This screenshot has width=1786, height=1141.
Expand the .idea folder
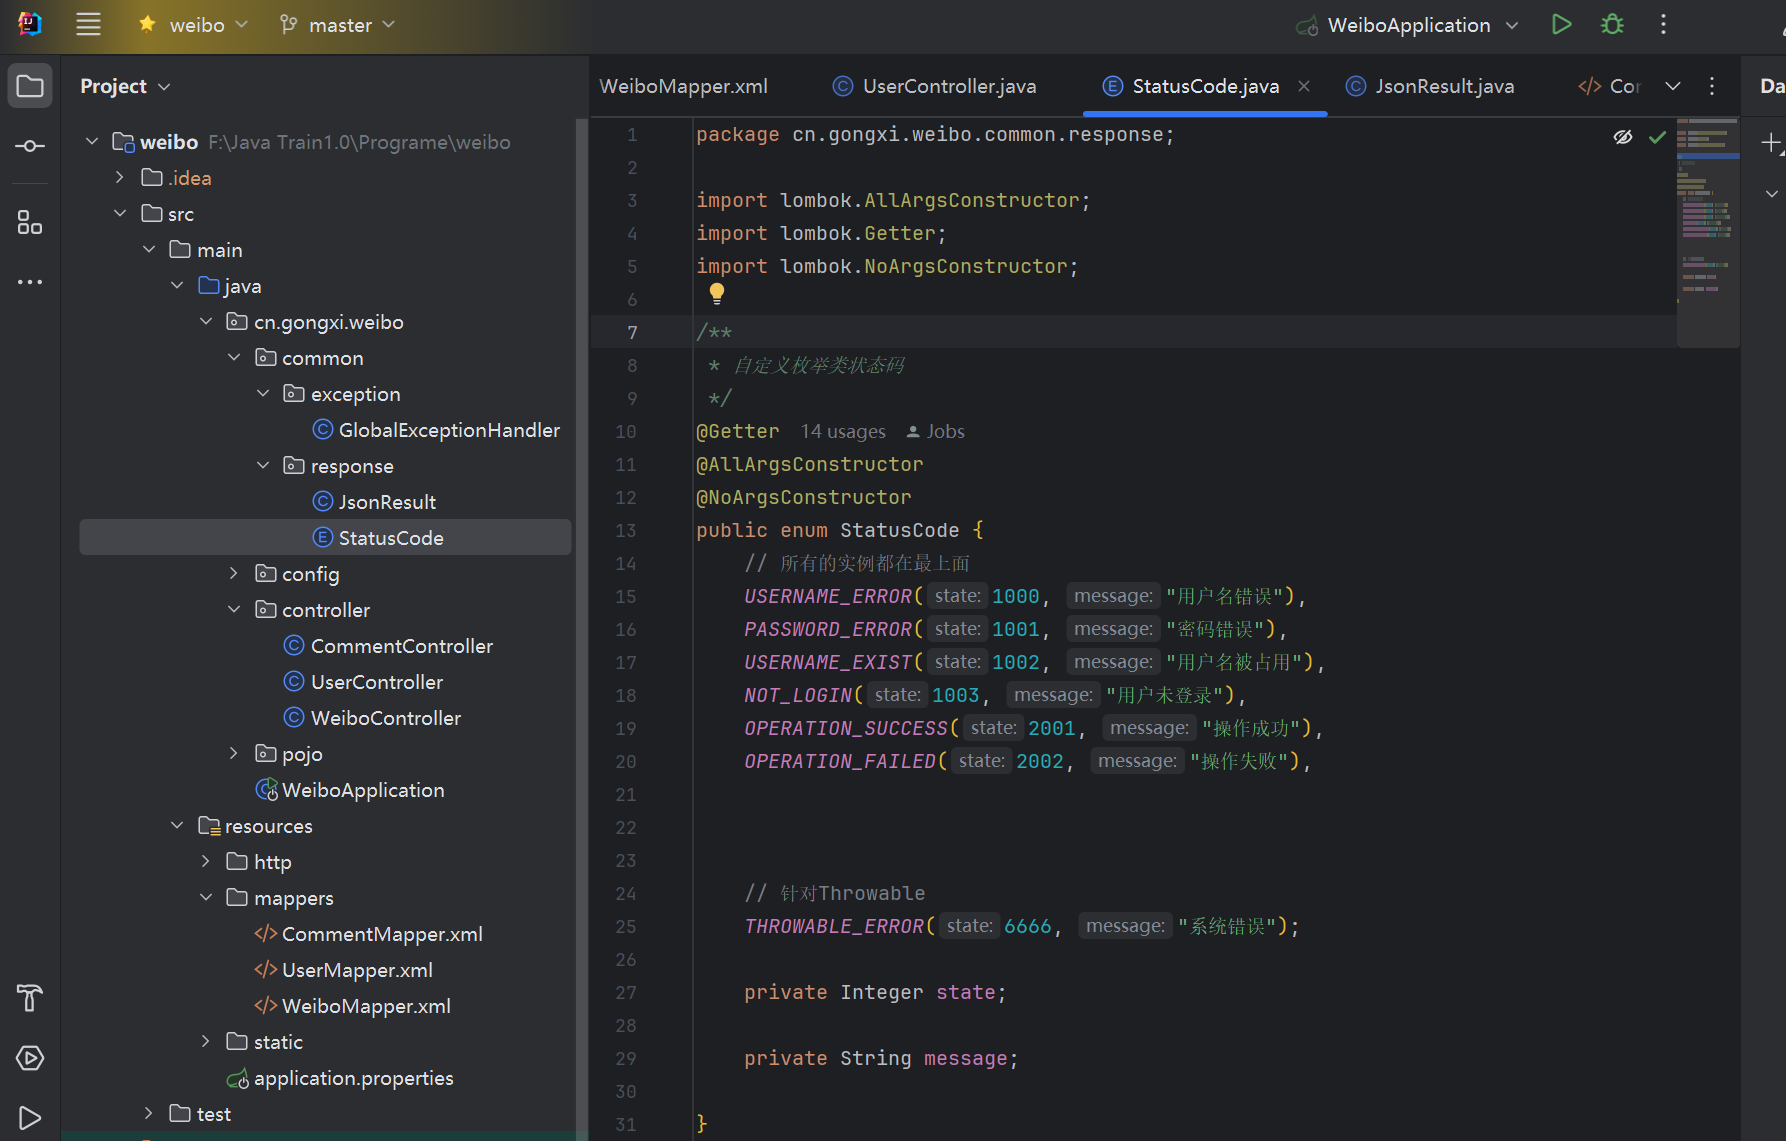120,177
